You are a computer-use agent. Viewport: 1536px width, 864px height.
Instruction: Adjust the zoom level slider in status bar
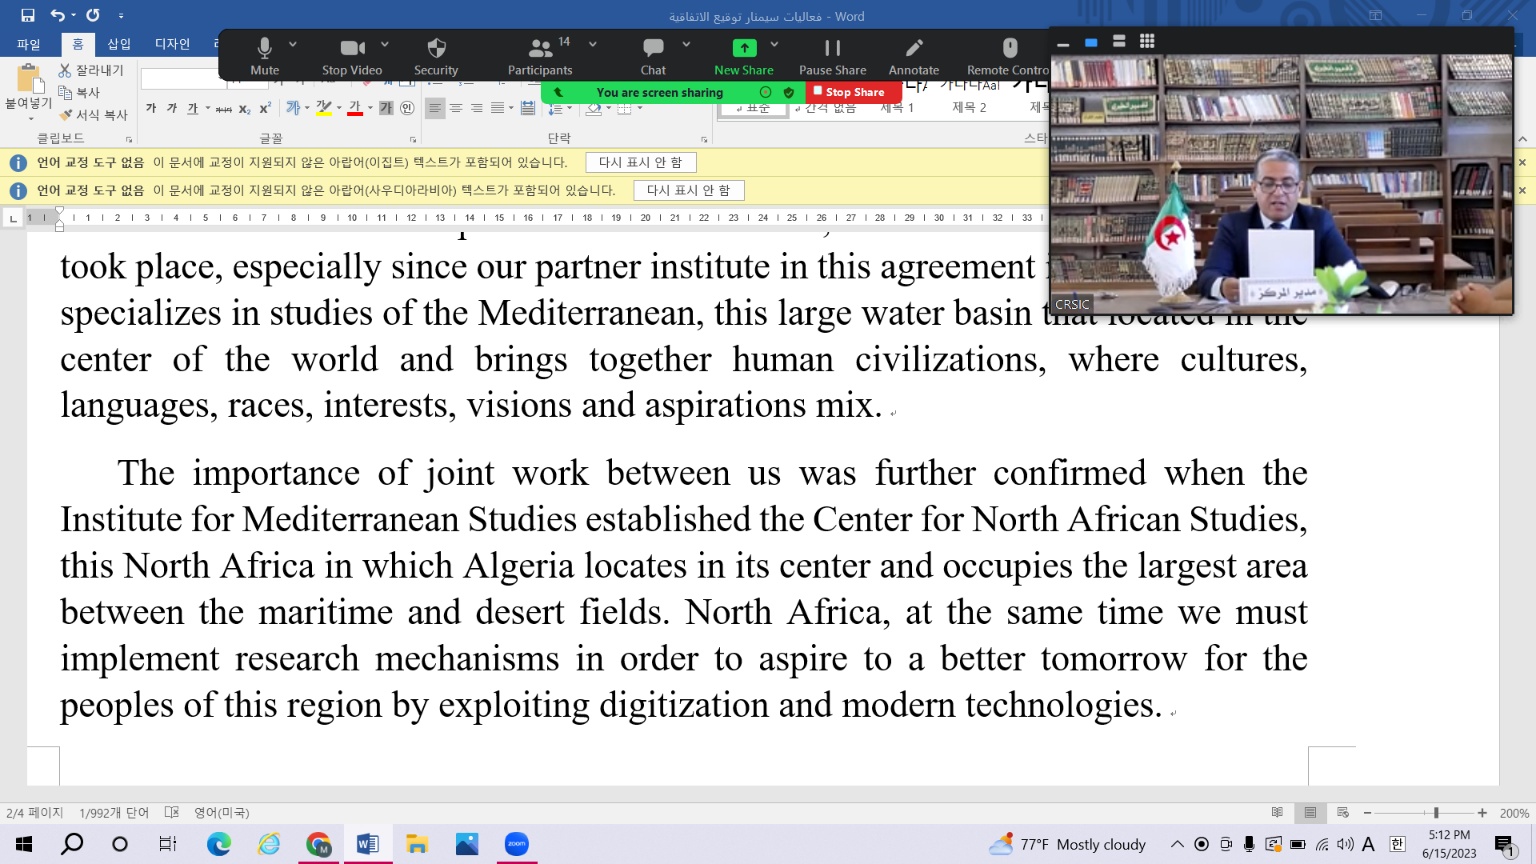coord(1436,813)
